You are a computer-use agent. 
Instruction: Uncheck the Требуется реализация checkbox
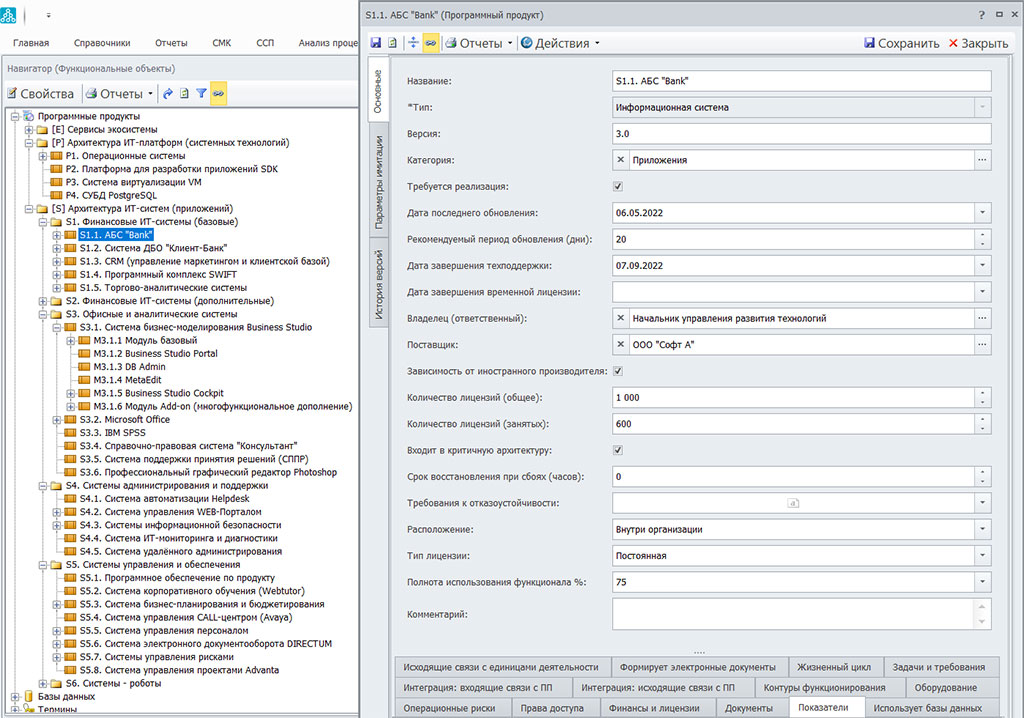tap(618, 187)
